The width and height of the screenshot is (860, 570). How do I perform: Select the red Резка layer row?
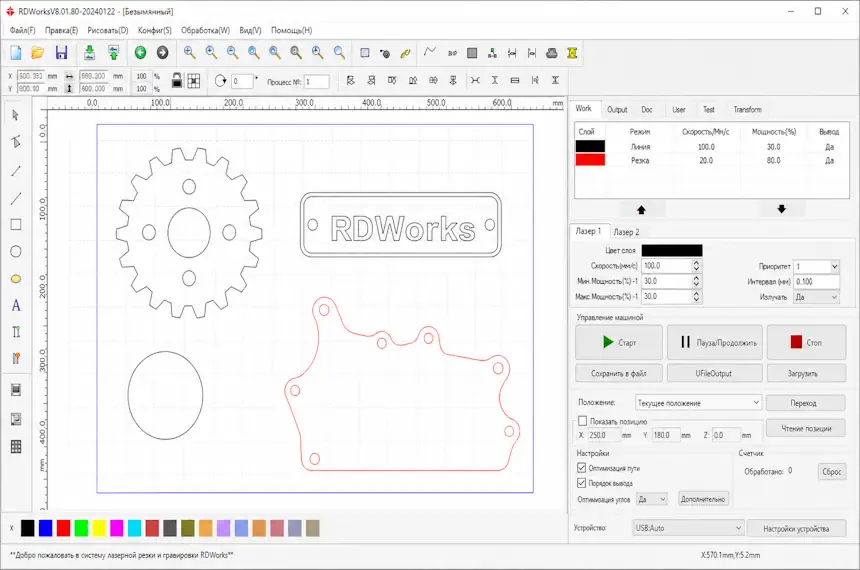(x=711, y=160)
